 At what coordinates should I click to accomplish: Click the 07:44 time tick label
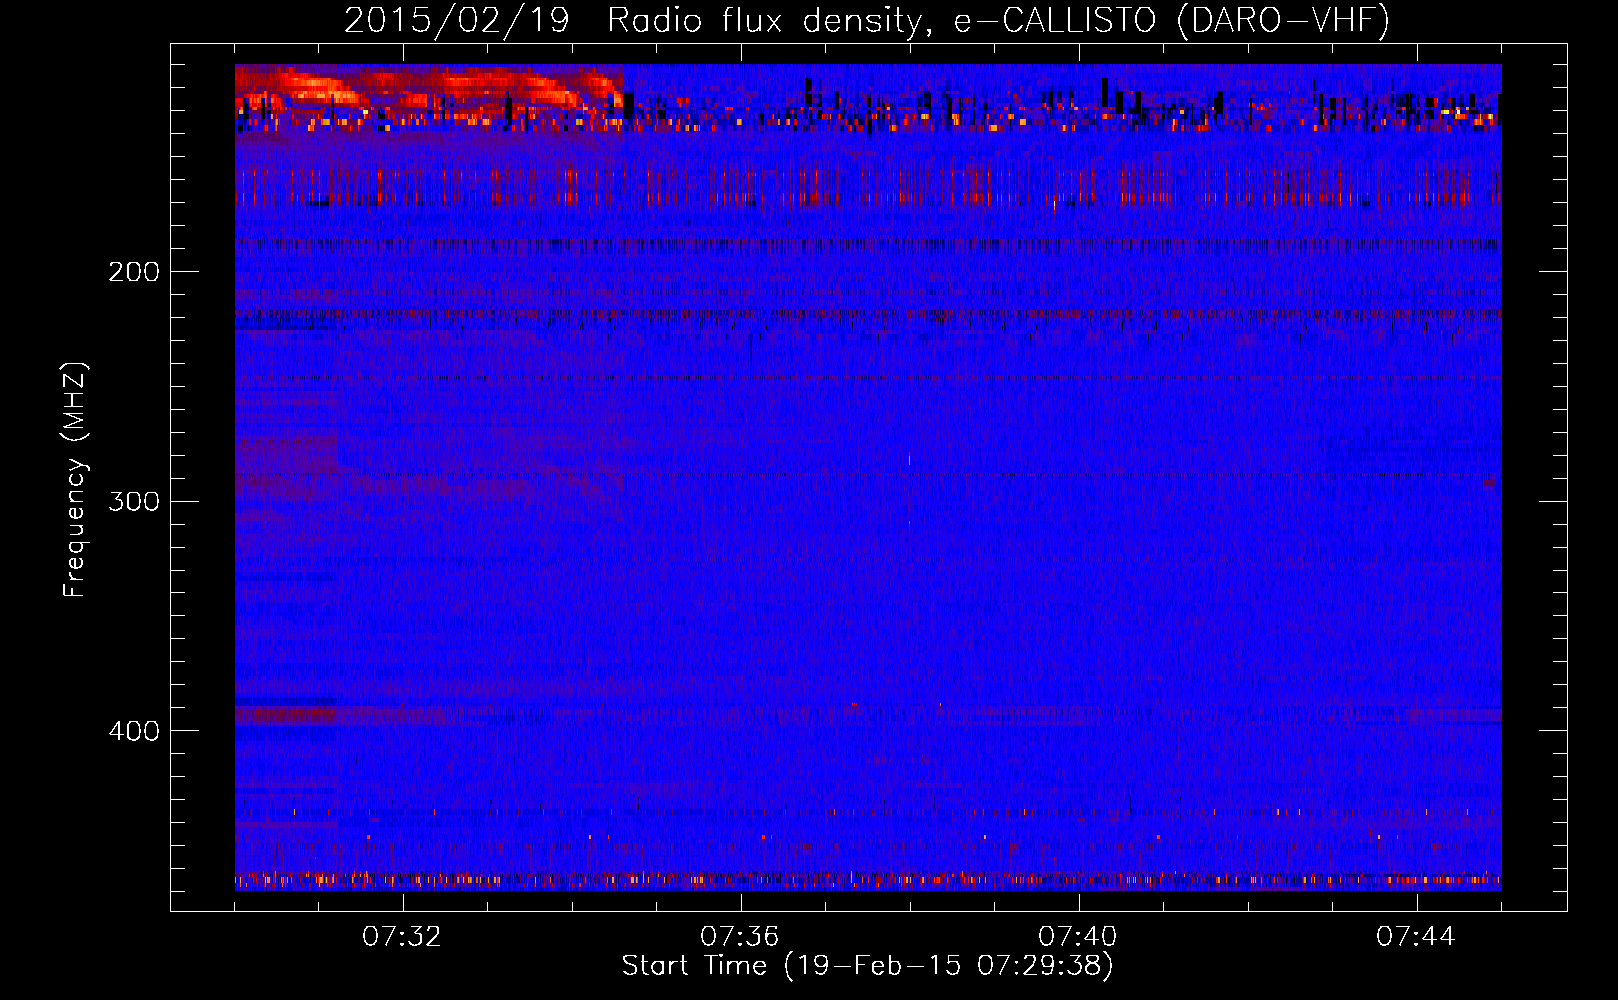[1416, 937]
